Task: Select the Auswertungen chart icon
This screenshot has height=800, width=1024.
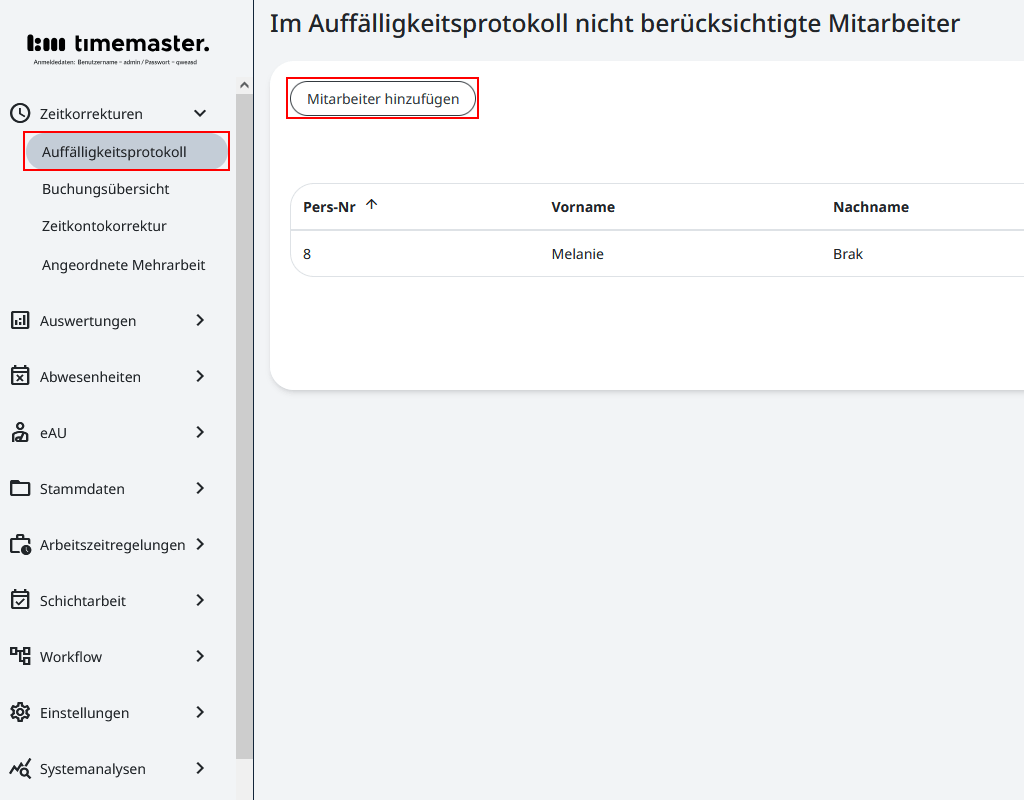Action: pyautogui.click(x=18, y=320)
